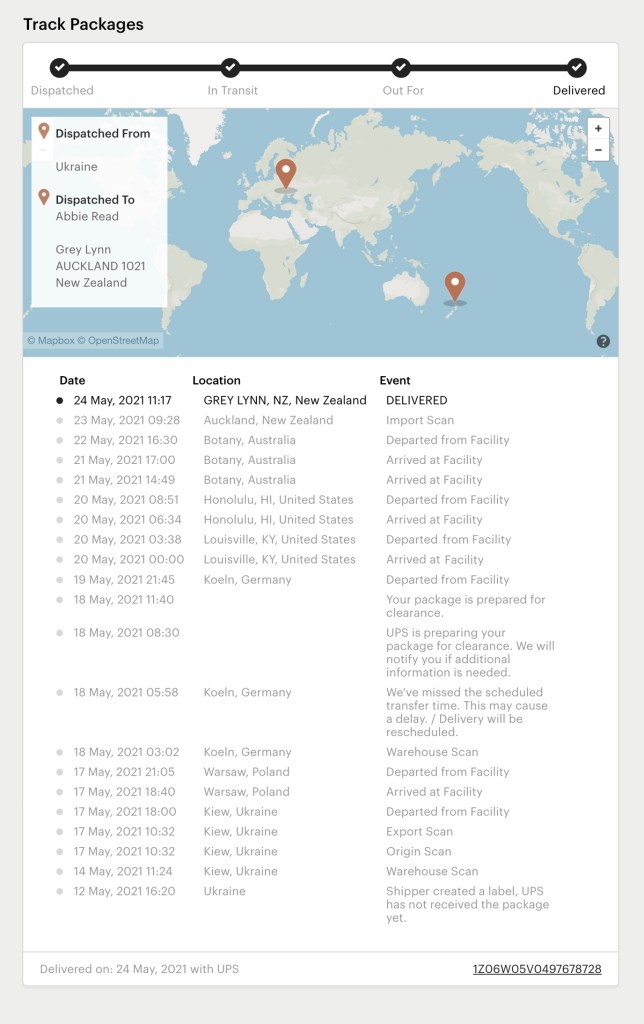Click the Out For step checkmark
This screenshot has height=1024, width=644.
(x=401, y=68)
